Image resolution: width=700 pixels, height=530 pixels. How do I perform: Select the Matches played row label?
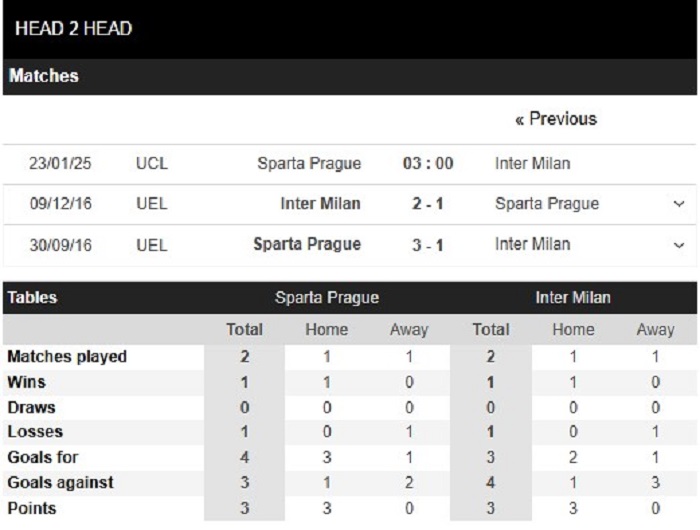pyautogui.click(x=67, y=357)
